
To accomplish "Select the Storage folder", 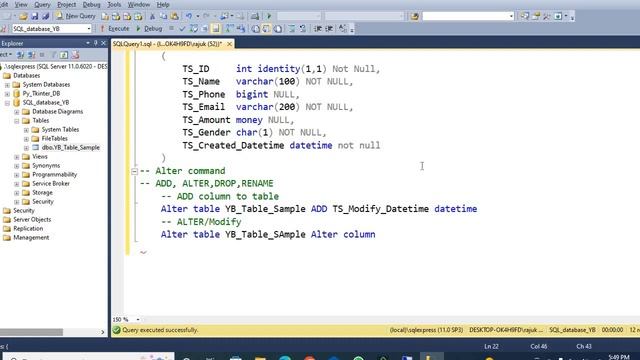I will 42,193.
